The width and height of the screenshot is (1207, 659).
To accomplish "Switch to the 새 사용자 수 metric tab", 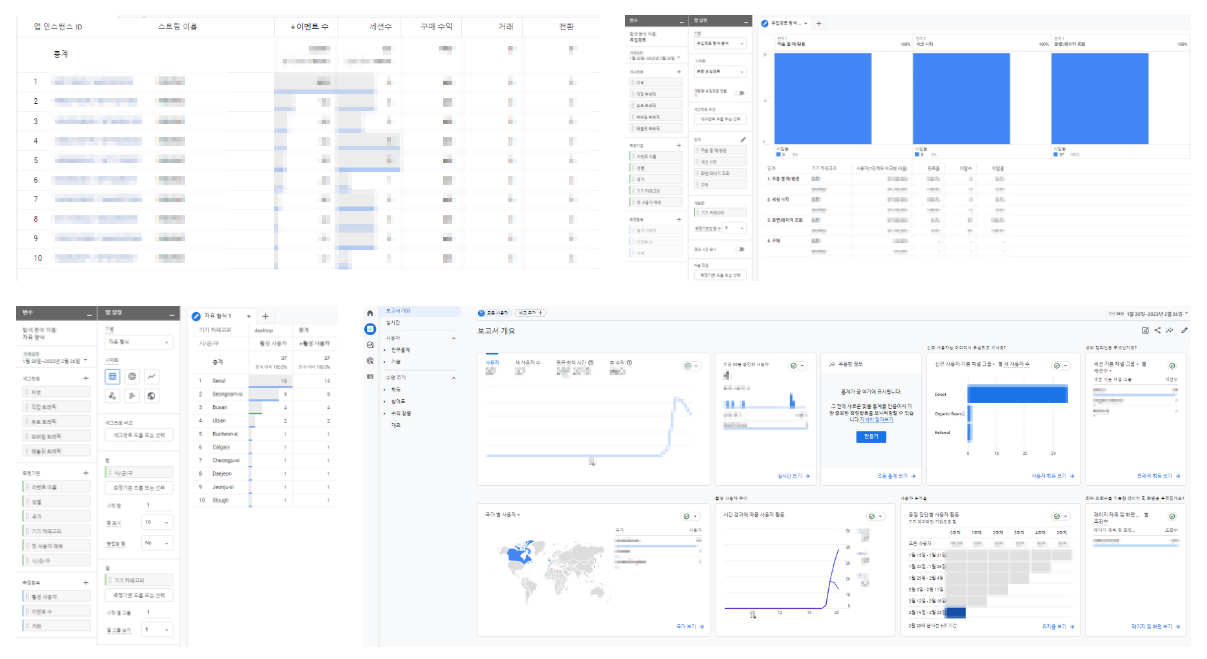I will [527, 362].
